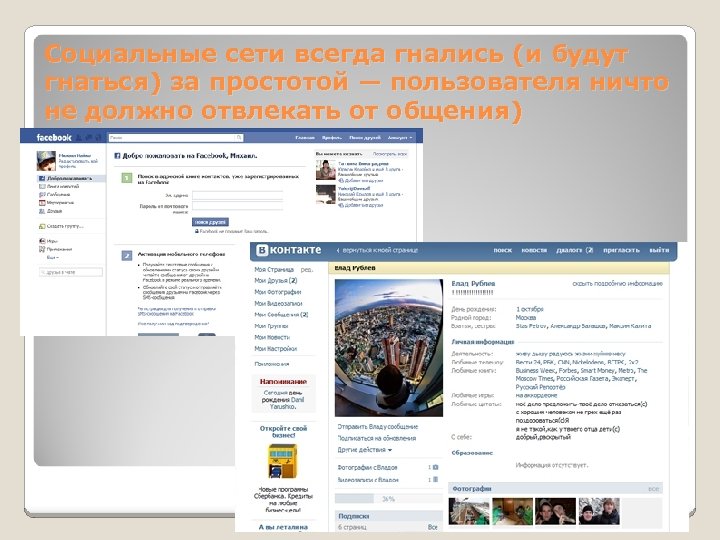Click the events calendar icon in Facebook sidebar

(x=42, y=202)
